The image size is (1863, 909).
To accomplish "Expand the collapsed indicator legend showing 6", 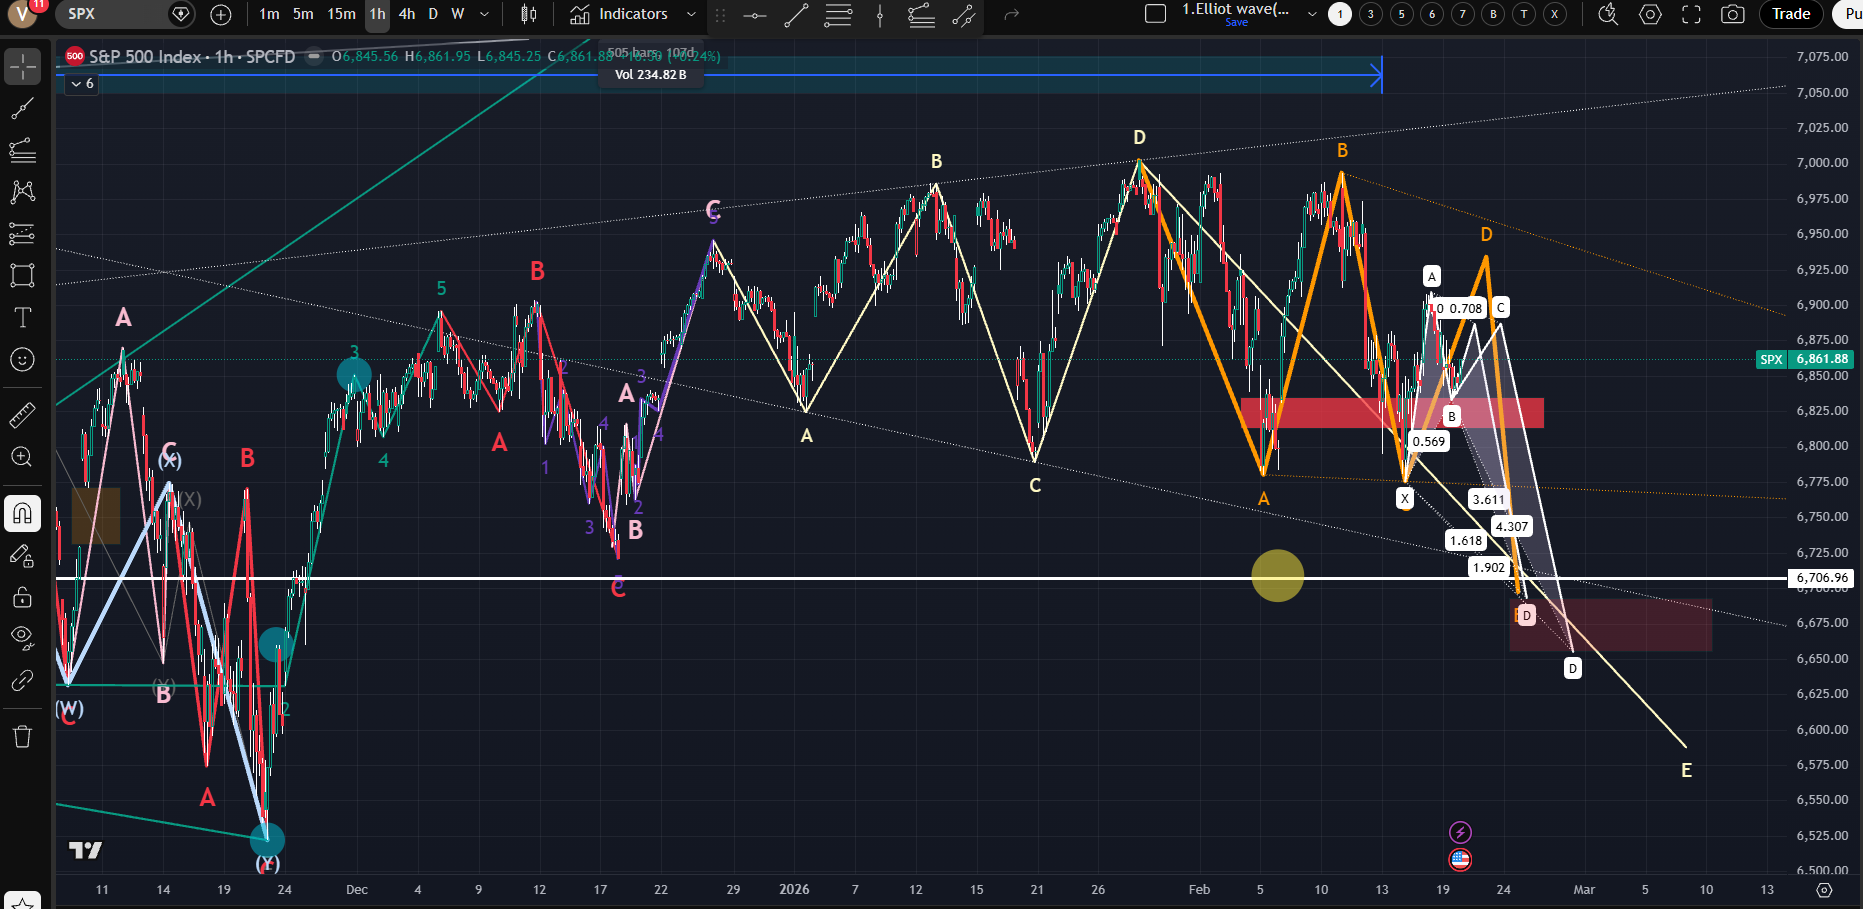I will pos(82,84).
